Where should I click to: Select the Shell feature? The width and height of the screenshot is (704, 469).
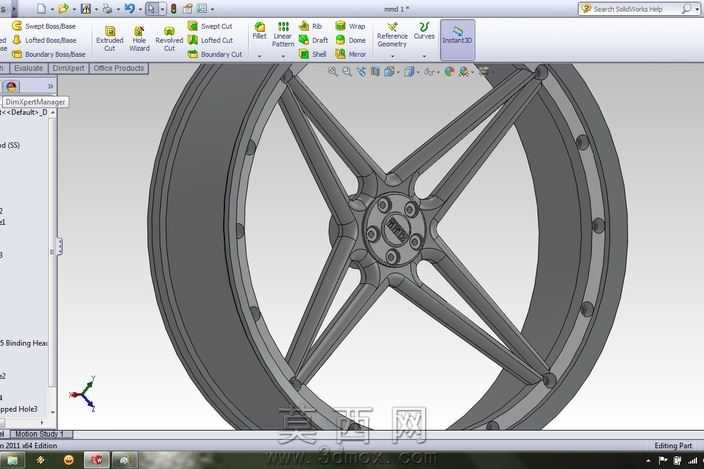tap(313, 54)
